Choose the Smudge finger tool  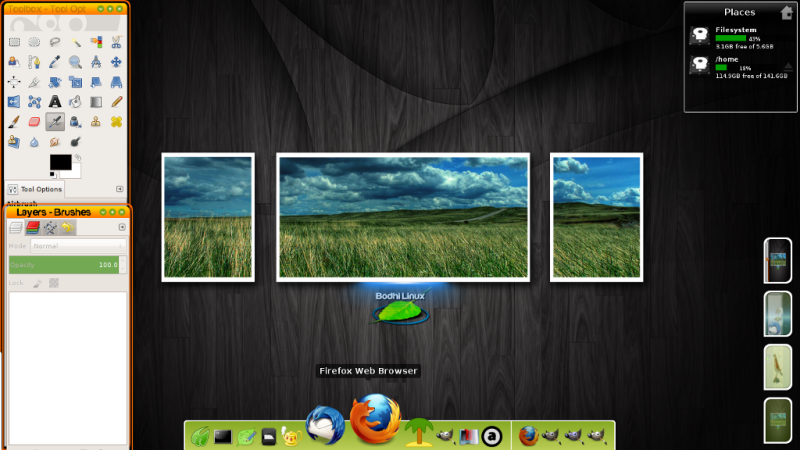55,142
